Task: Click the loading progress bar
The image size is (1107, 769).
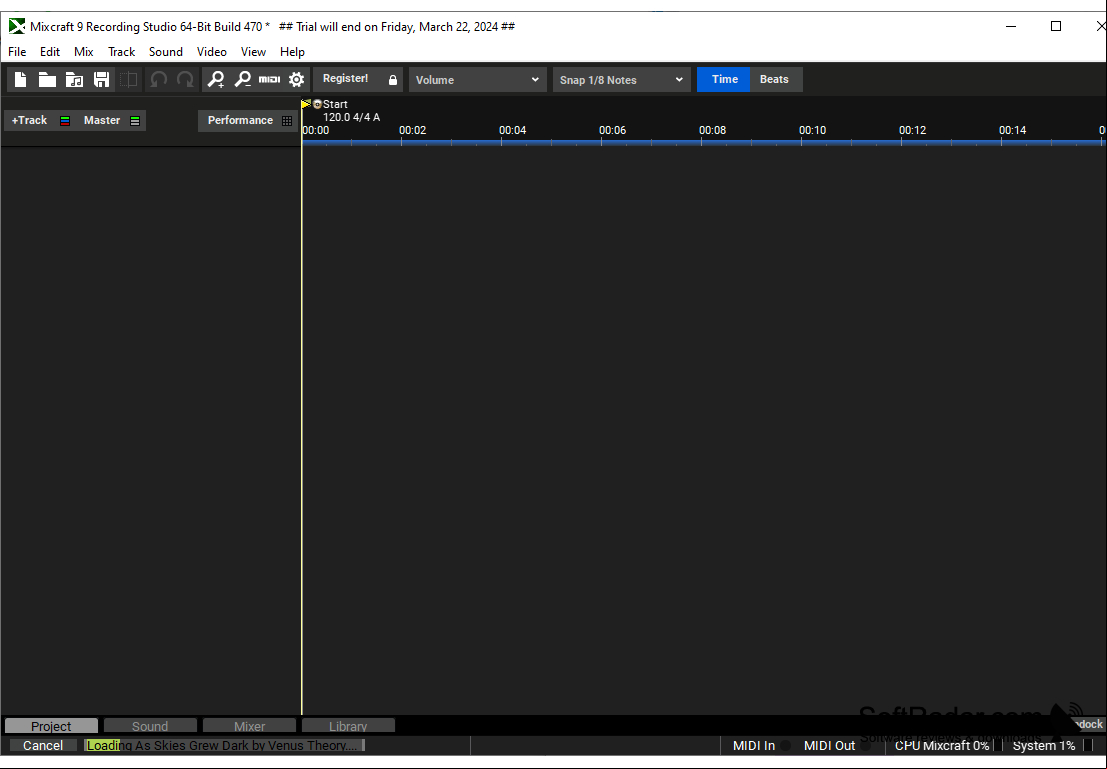Action: point(225,746)
